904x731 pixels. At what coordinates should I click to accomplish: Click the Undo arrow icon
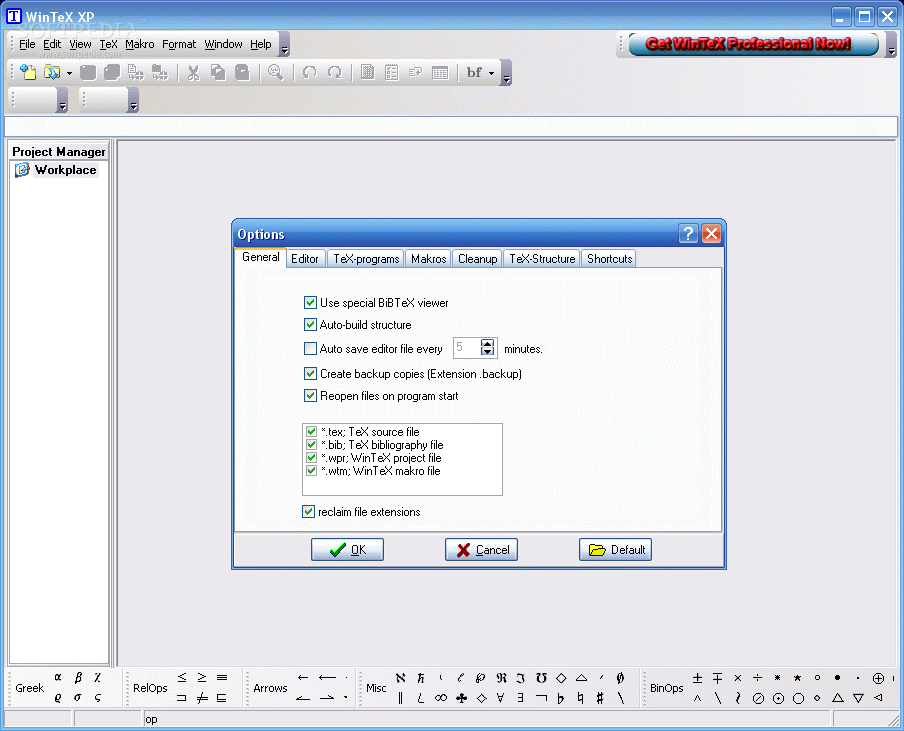pos(310,72)
